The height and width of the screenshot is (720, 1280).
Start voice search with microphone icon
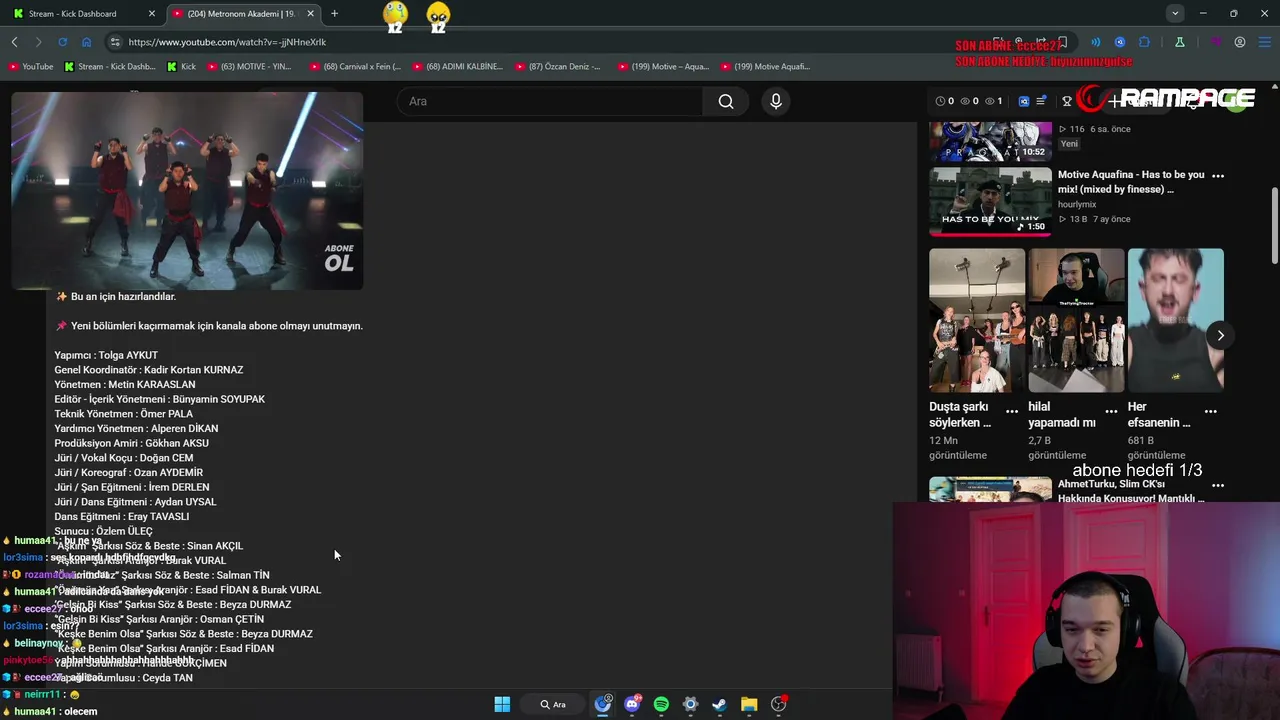(776, 101)
